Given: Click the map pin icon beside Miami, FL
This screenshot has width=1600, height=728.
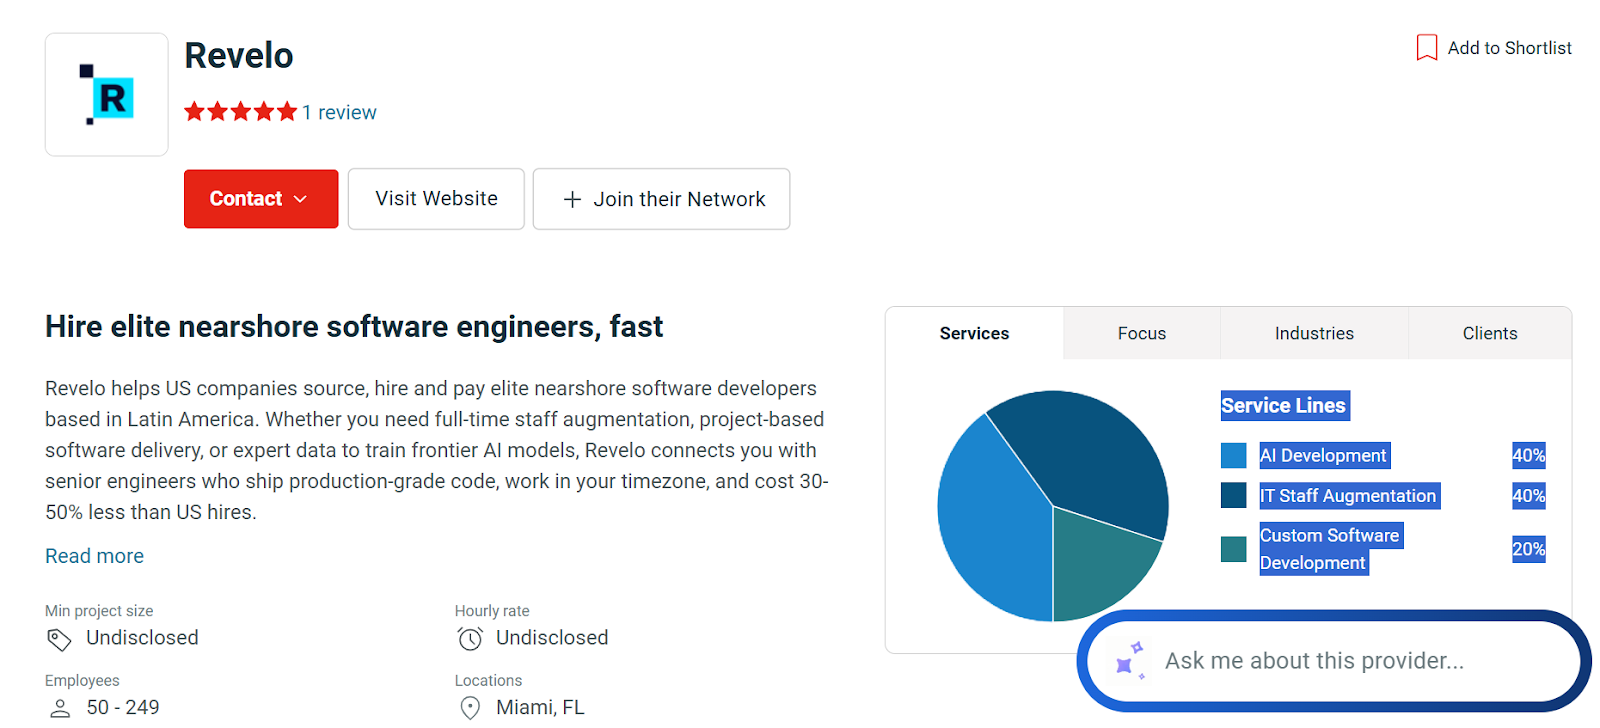Looking at the screenshot, I should coord(469,708).
